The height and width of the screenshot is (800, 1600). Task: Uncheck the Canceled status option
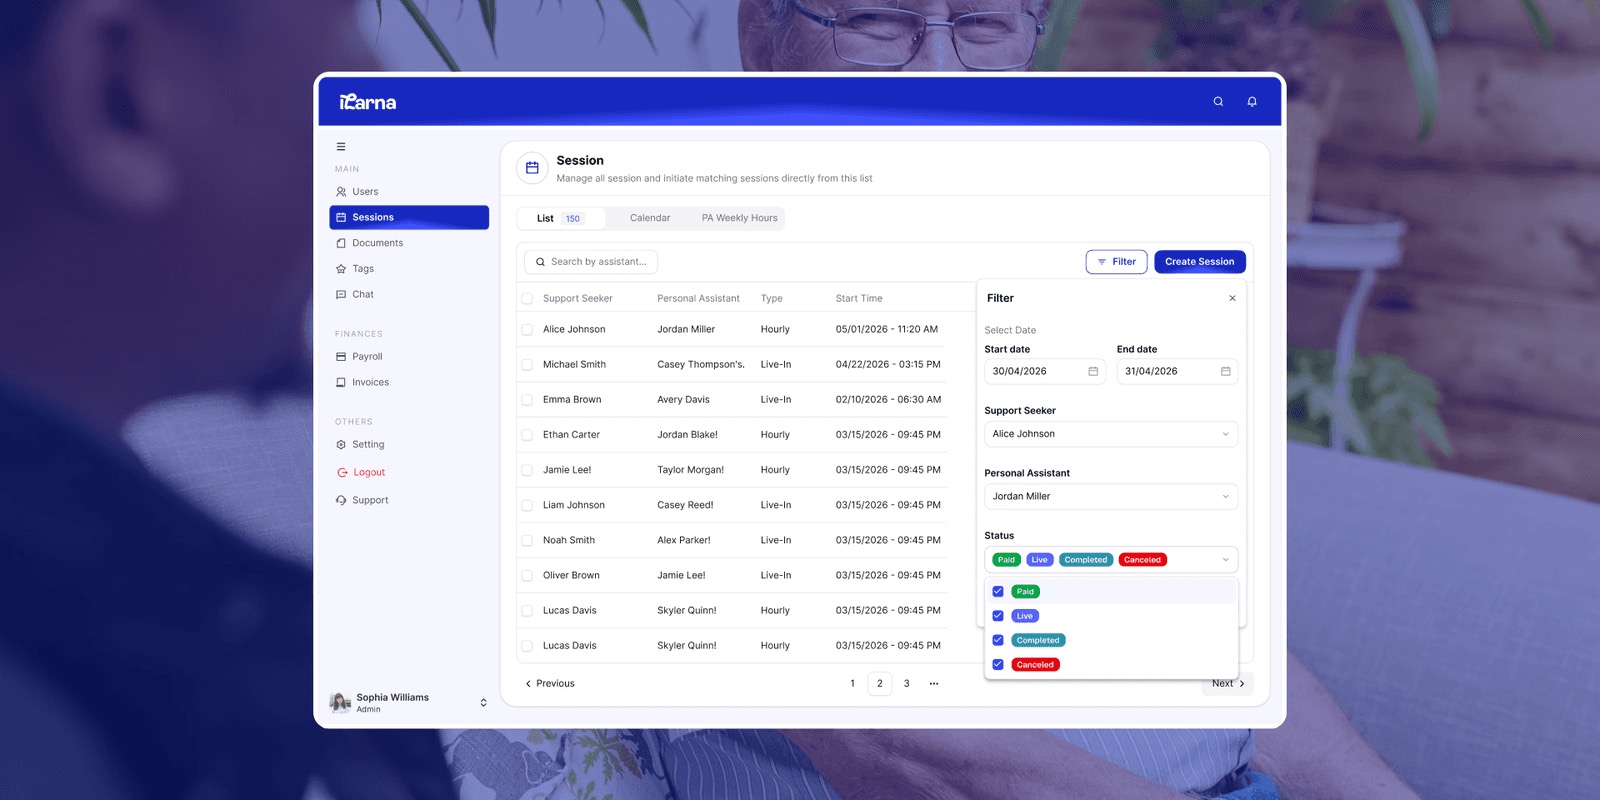[x=998, y=664]
